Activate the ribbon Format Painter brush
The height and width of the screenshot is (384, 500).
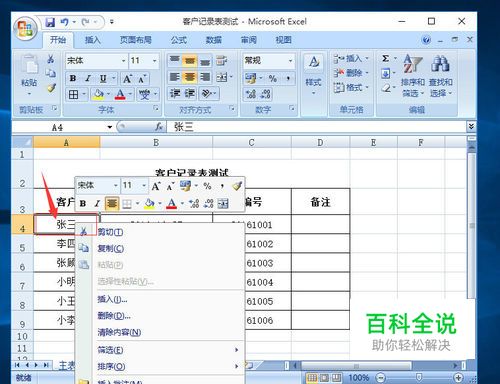coord(51,88)
